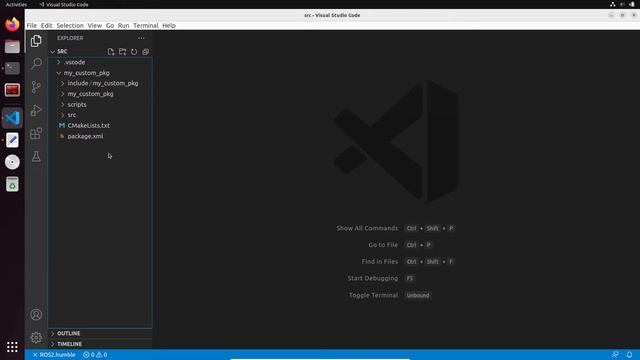Open the errors and warnings status indicator

pyautogui.click(x=95, y=355)
